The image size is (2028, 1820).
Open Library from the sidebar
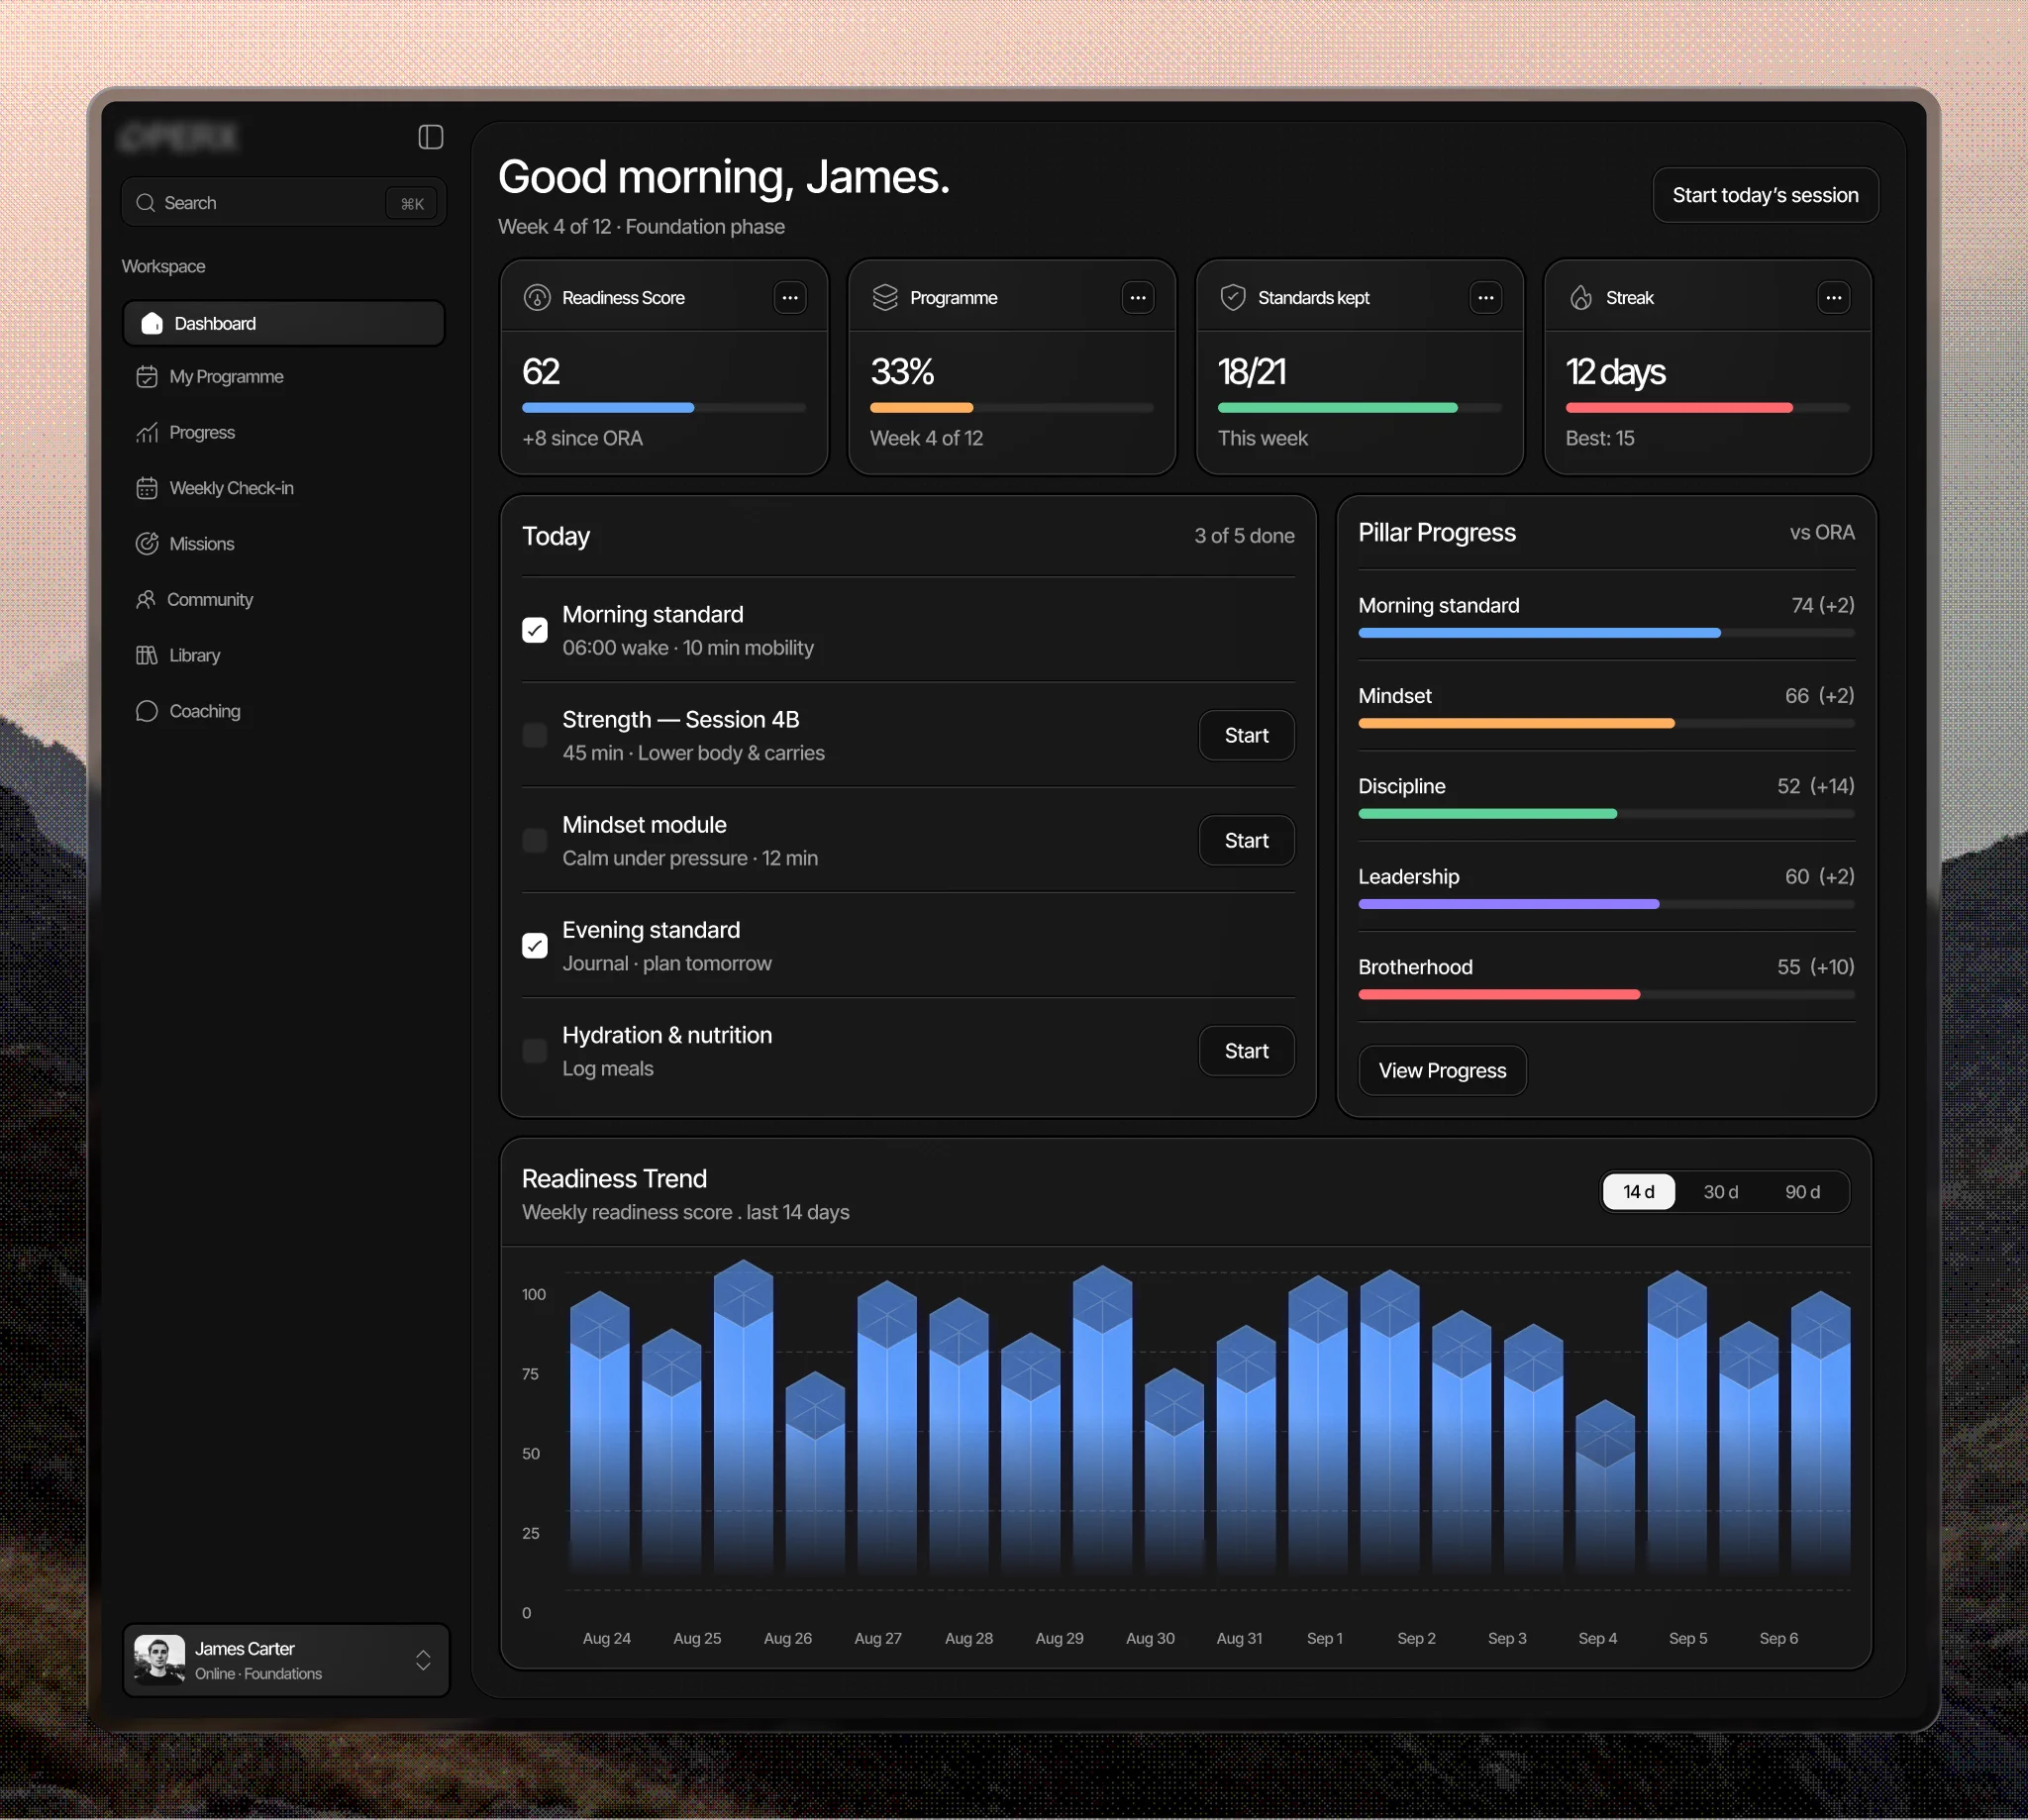[x=284, y=655]
